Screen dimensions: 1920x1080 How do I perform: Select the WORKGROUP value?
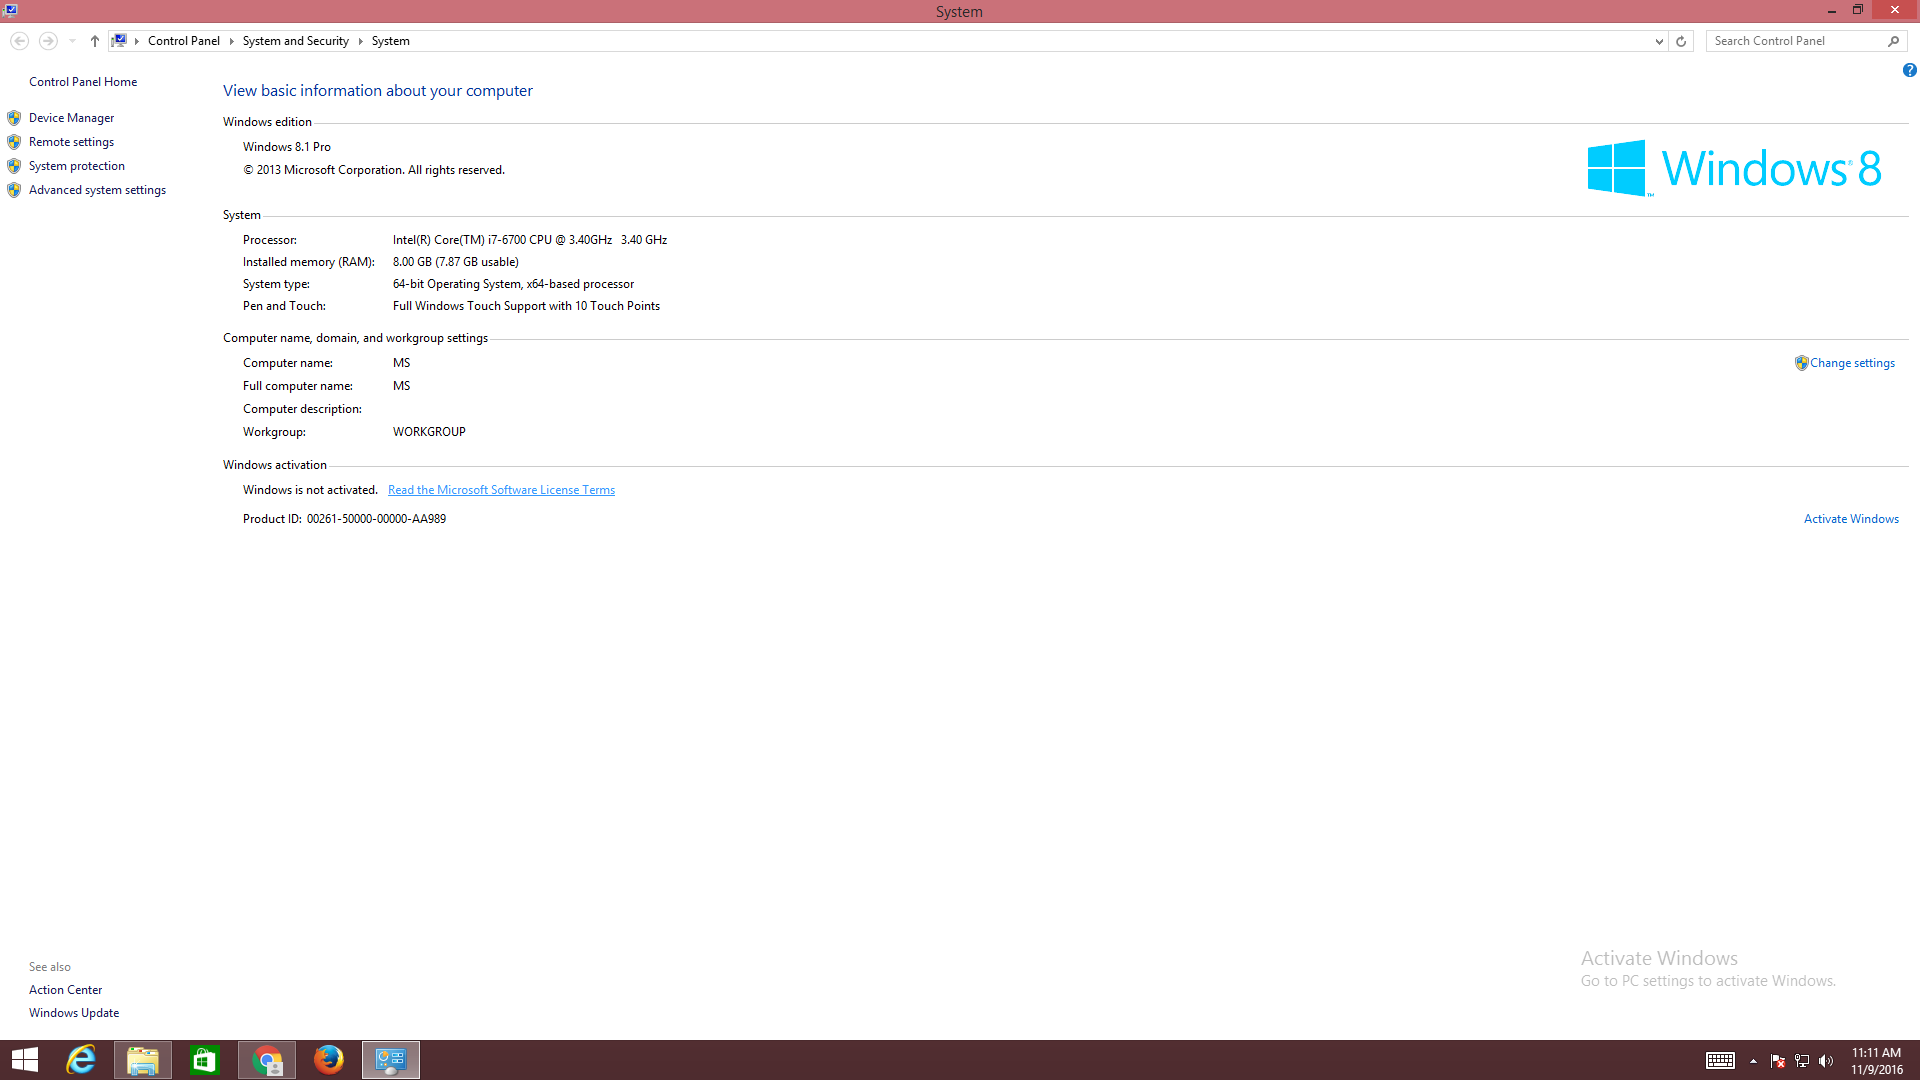coord(429,432)
